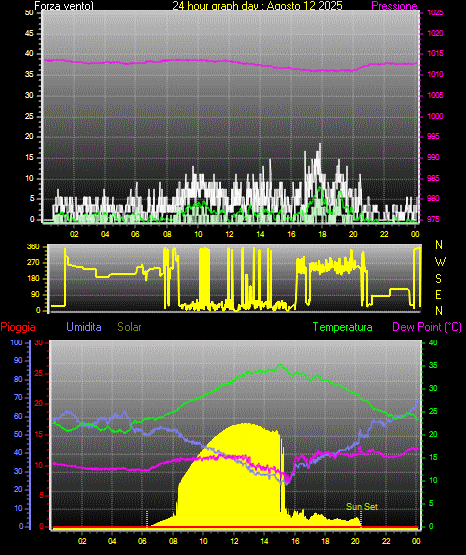
Task: Click the Sun Set marker label
Action: [x=362, y=507]
